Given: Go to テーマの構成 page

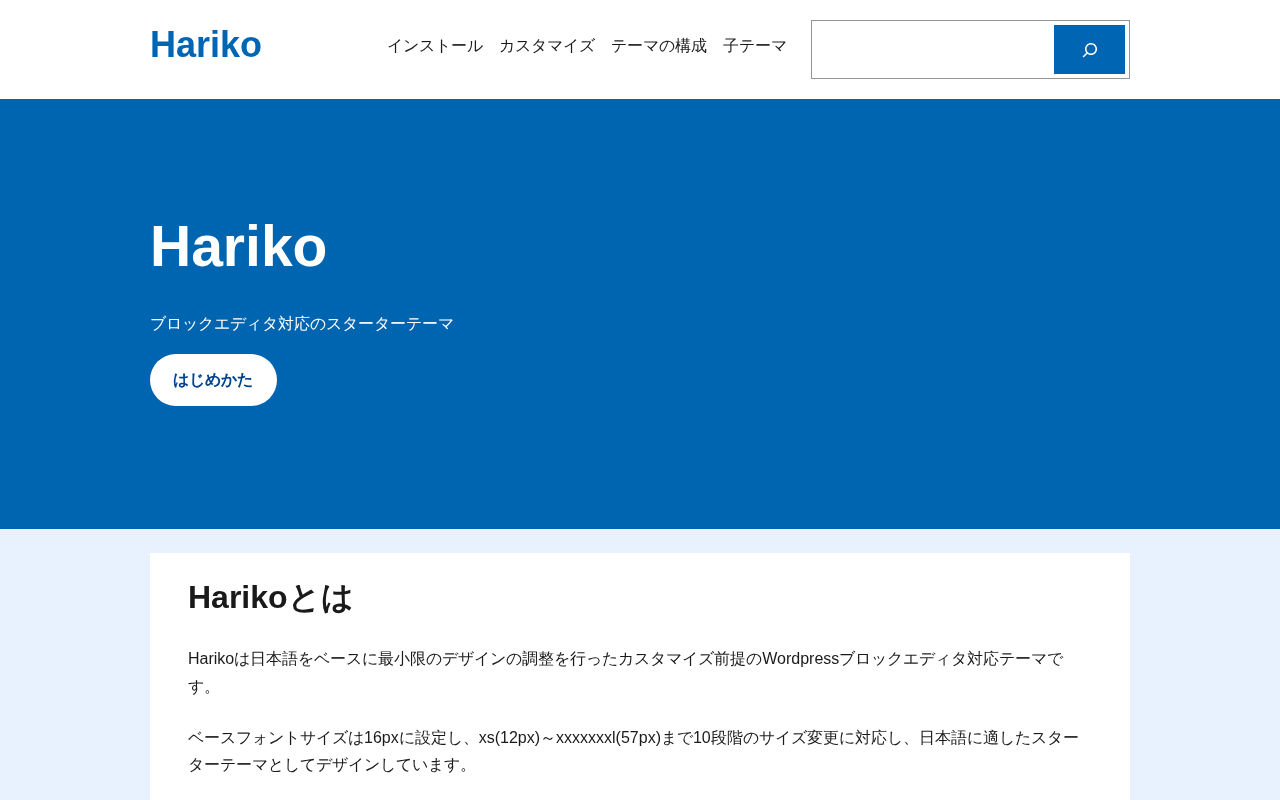Looking at the screenshot, I should 659,46.
